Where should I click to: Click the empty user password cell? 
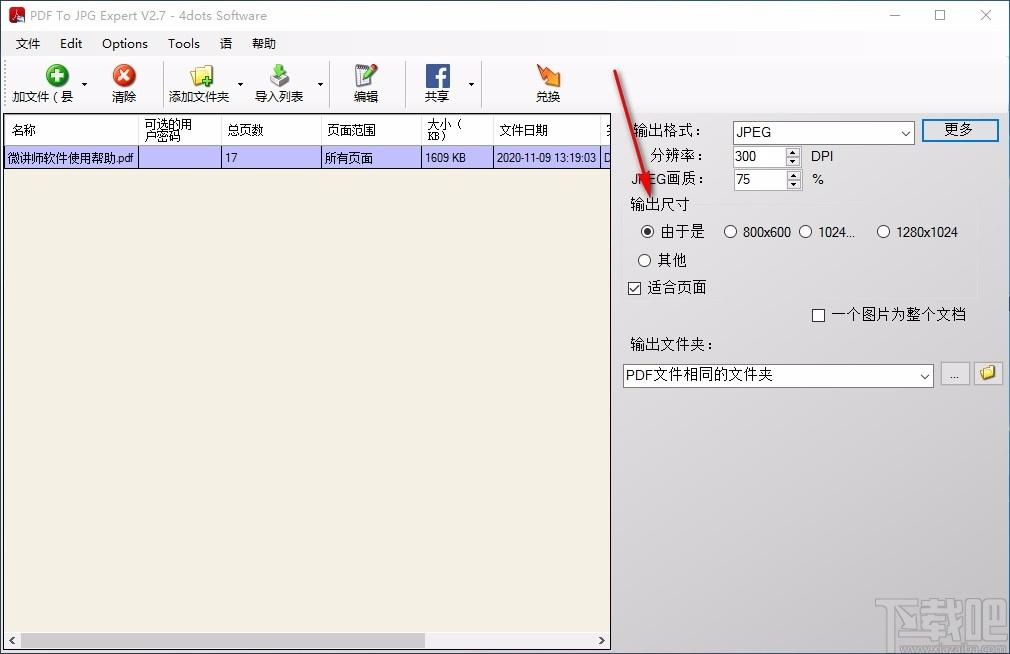click(180, 158)
